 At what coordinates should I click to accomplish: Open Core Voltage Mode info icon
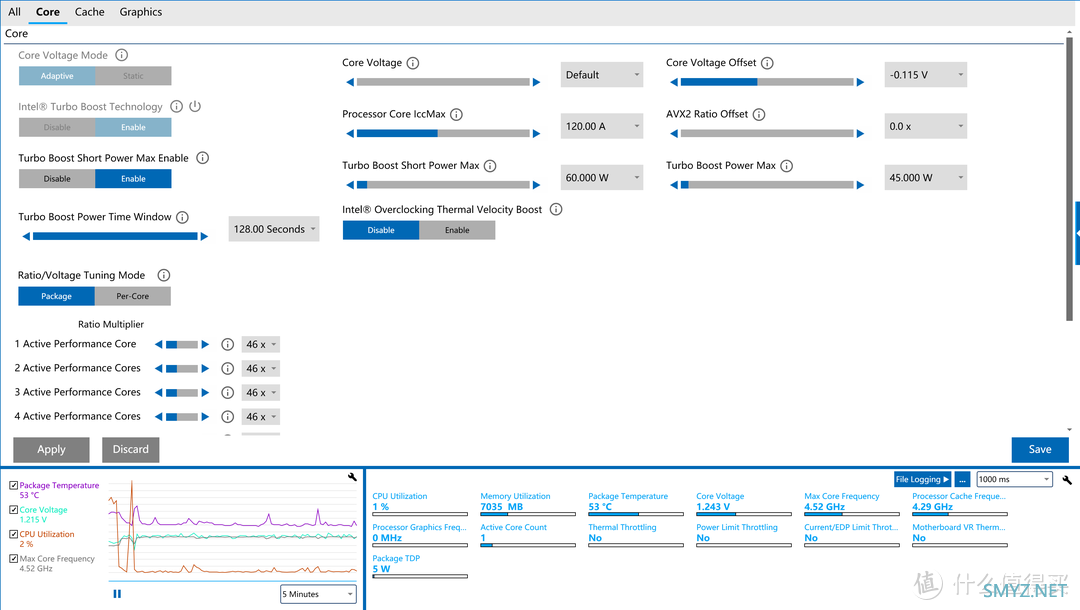tap(121, 55)
